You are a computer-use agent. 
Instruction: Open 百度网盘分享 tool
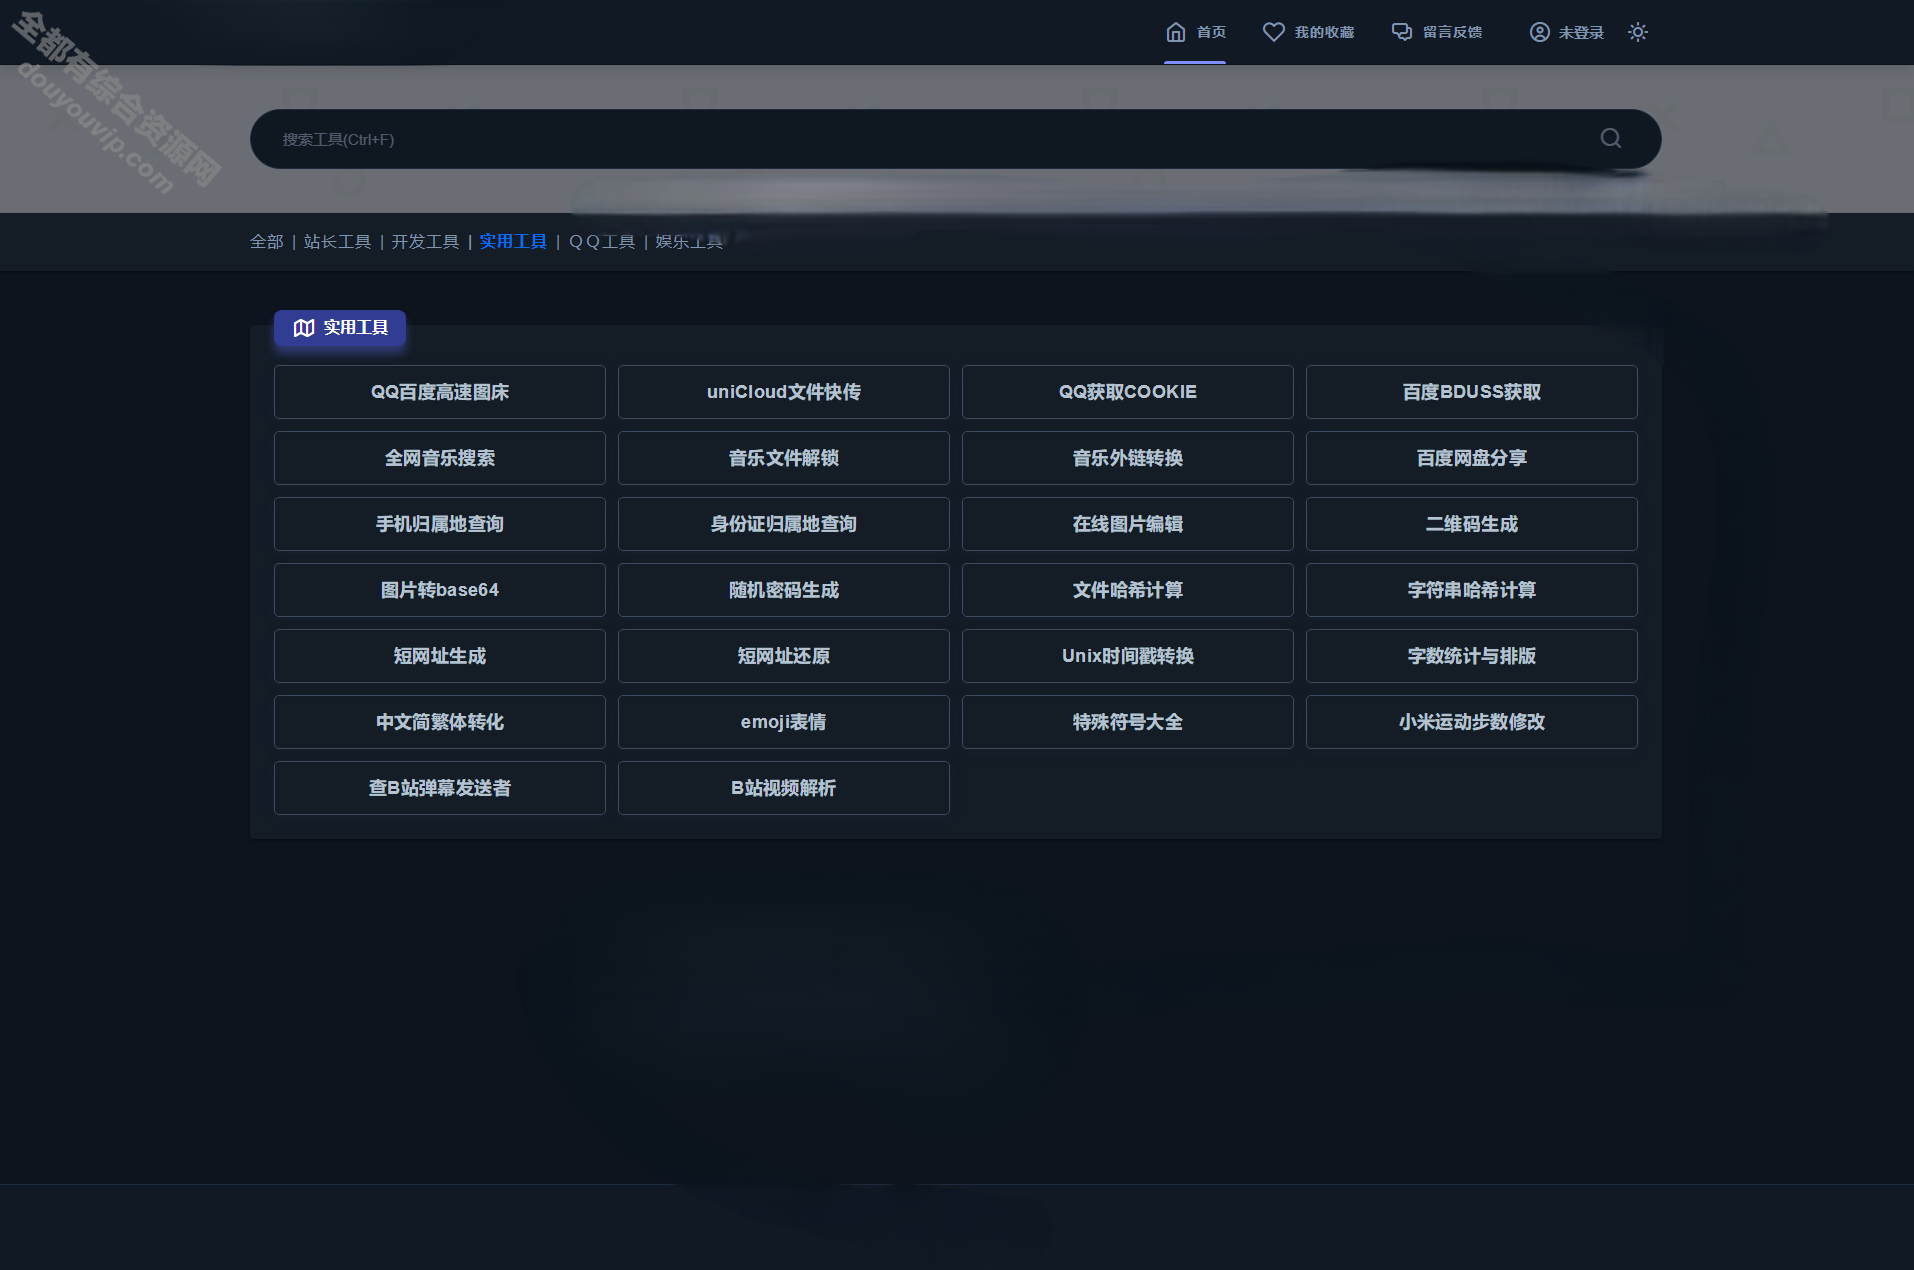(x=1472, y=458)
